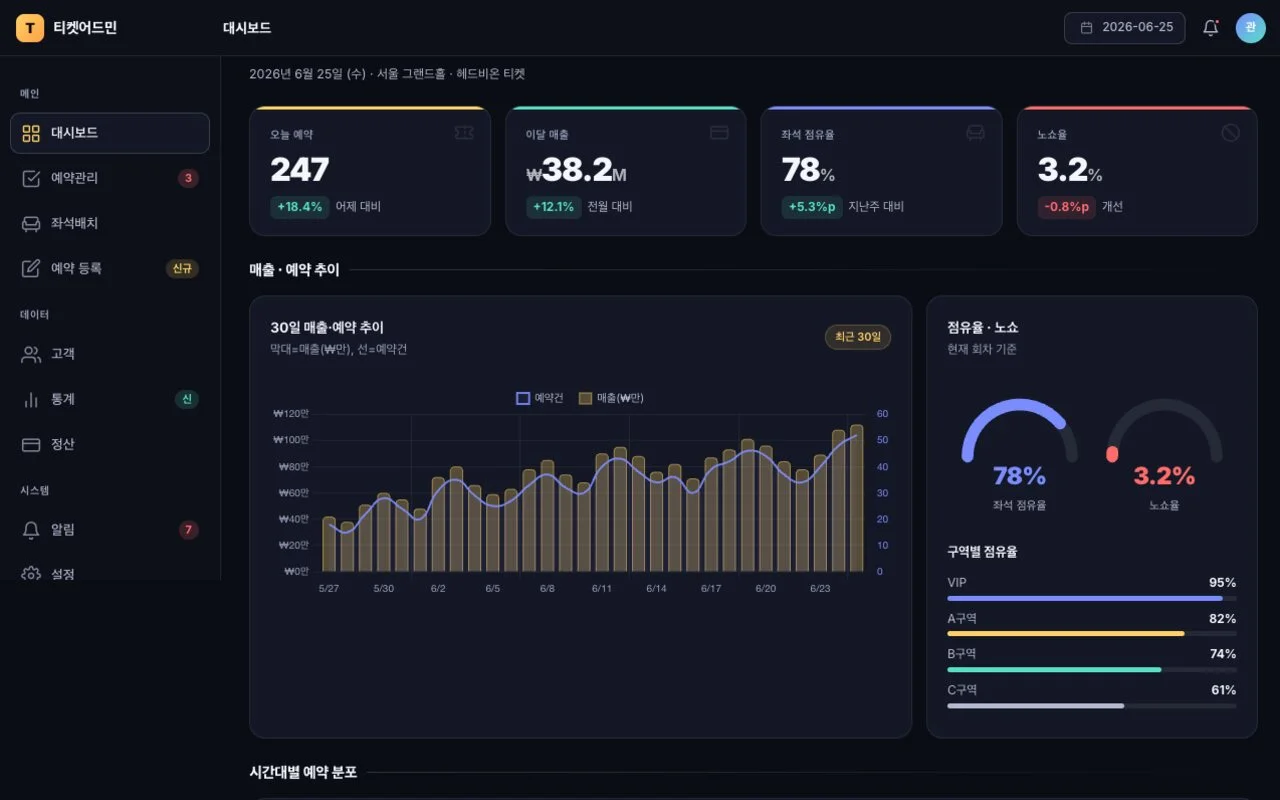Click the 74% B구역 value
Image resolution: width=1280 pixels, height=800 pixels.
1222,654
